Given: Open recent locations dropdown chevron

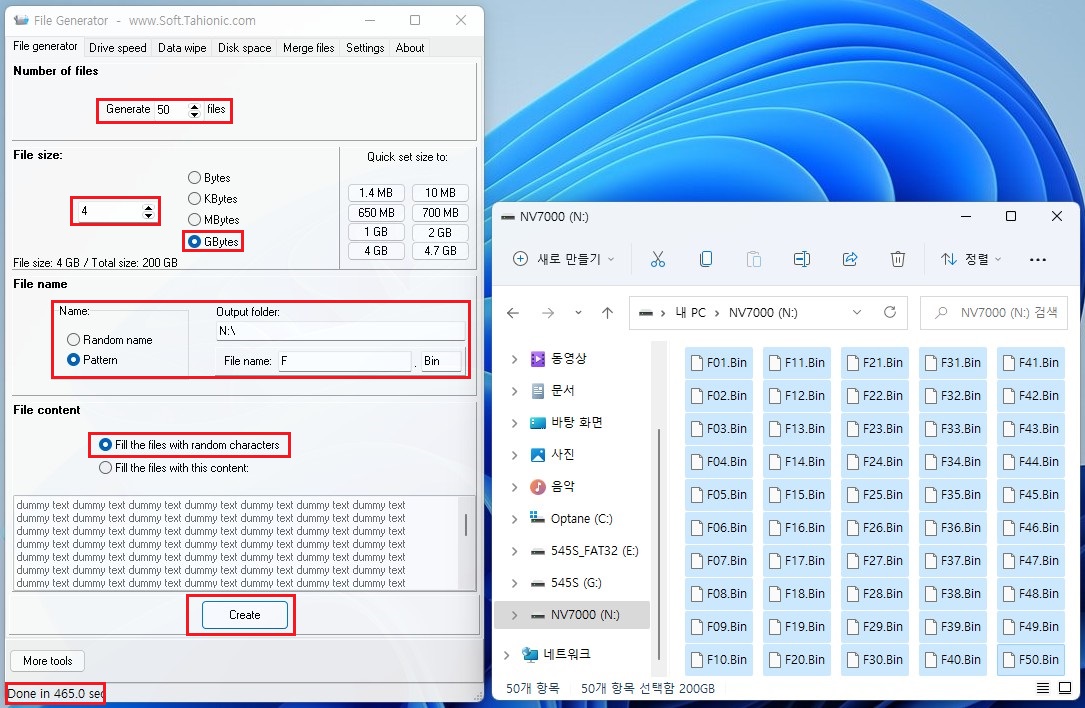Looking at the screenshot, I should [x=578, y=313].
